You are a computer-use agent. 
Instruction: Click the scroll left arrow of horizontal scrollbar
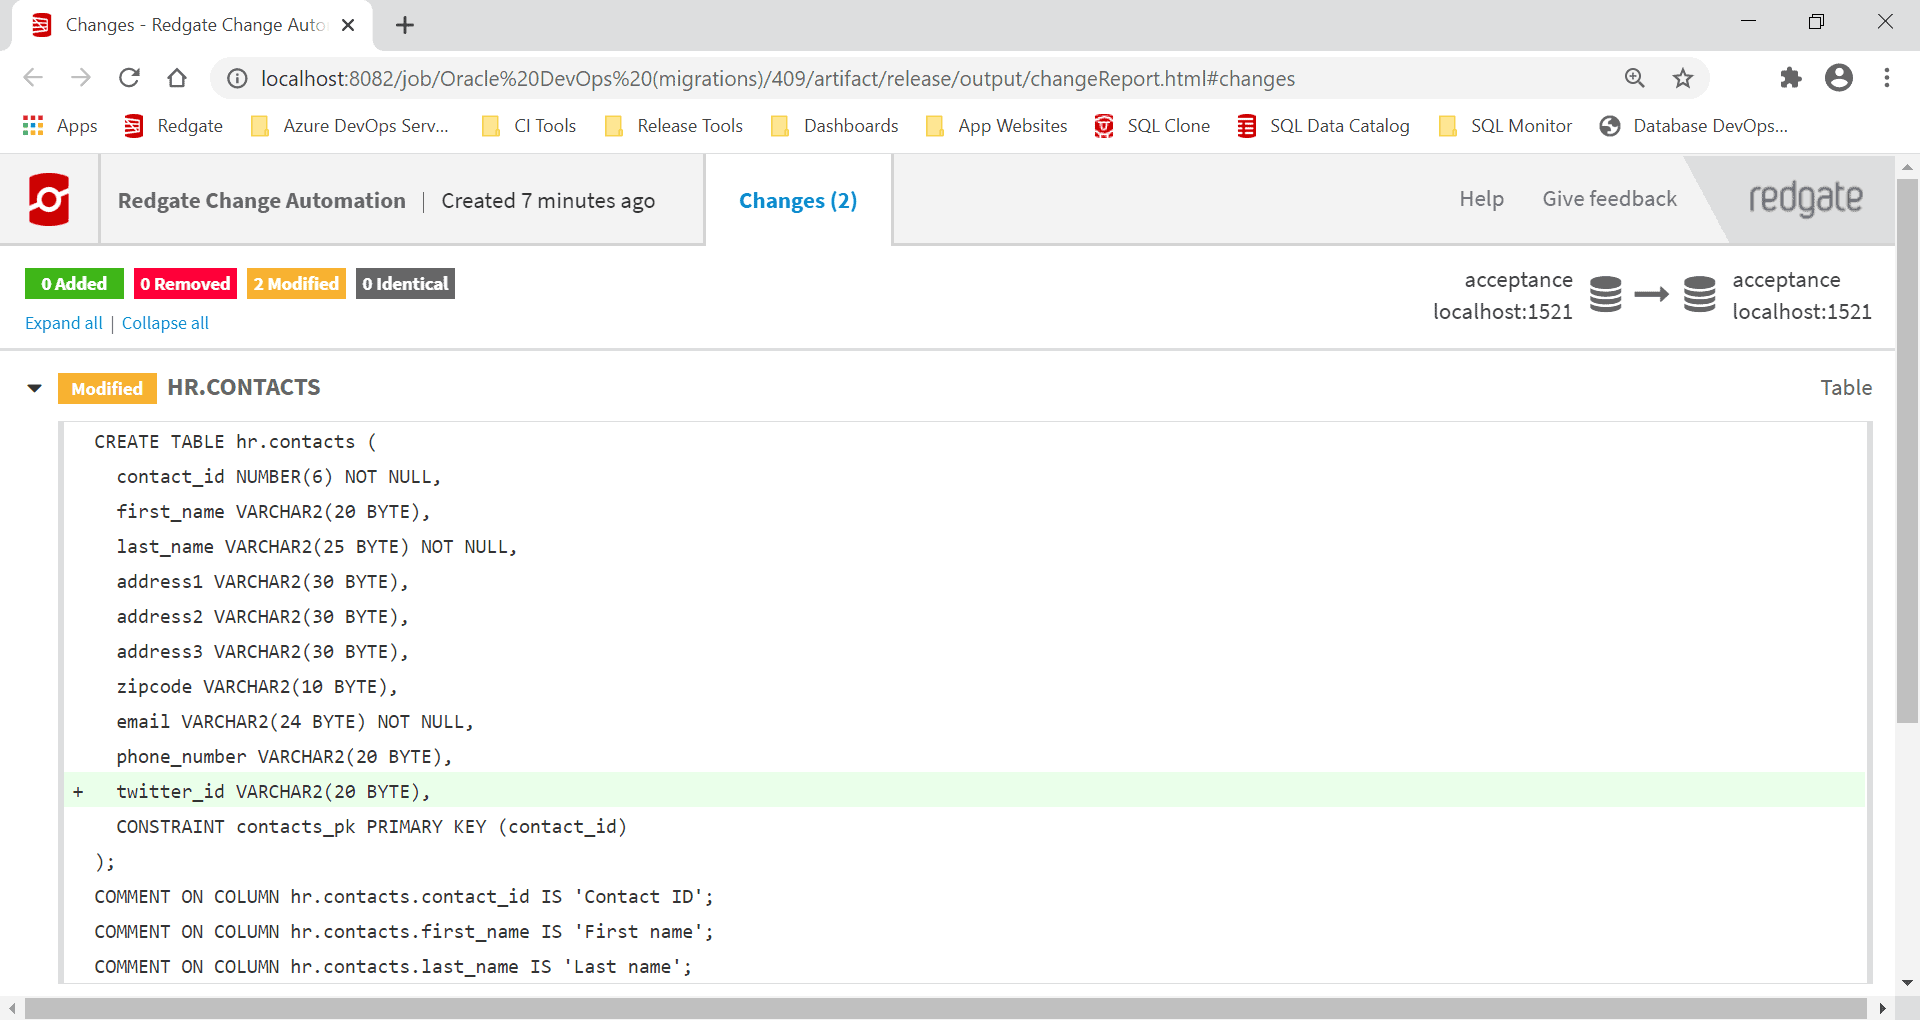pos(11,1008)
